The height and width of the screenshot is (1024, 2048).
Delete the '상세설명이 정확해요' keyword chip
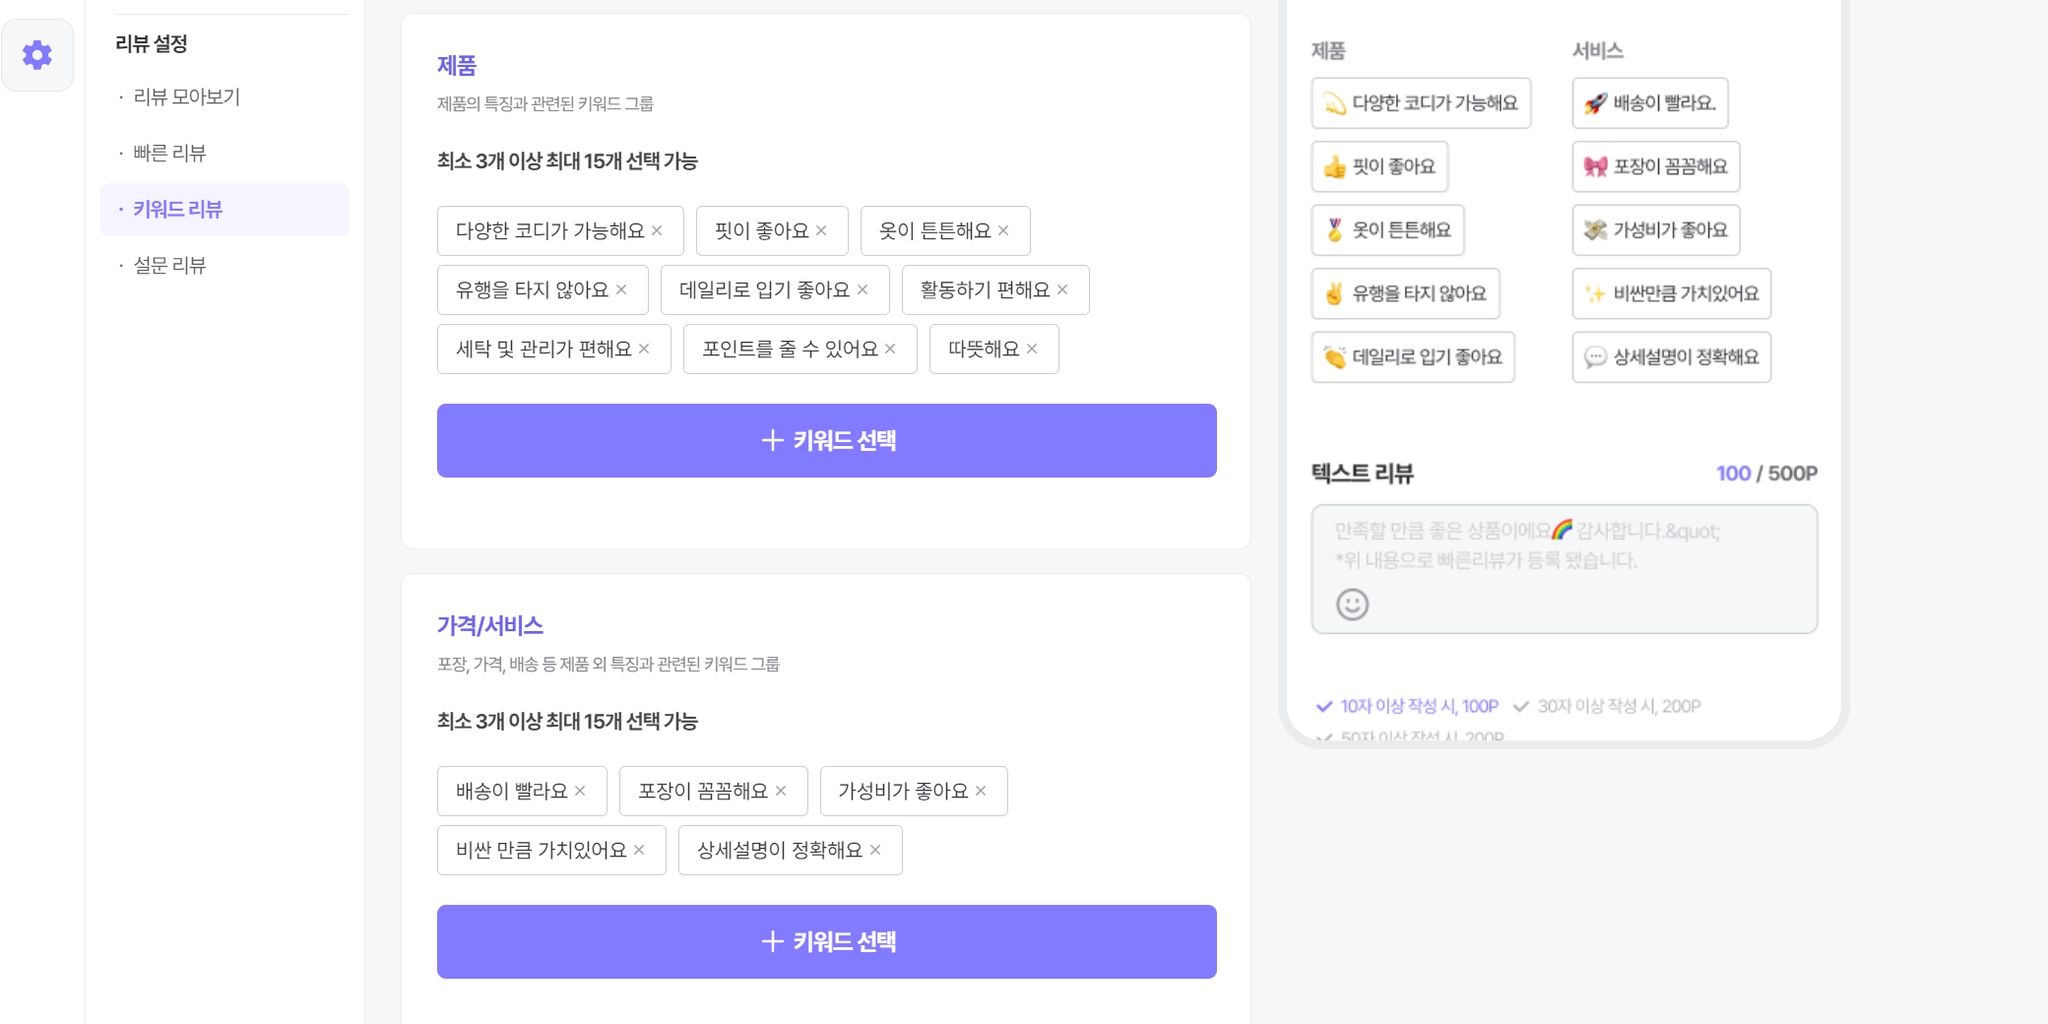click(875, 850)
